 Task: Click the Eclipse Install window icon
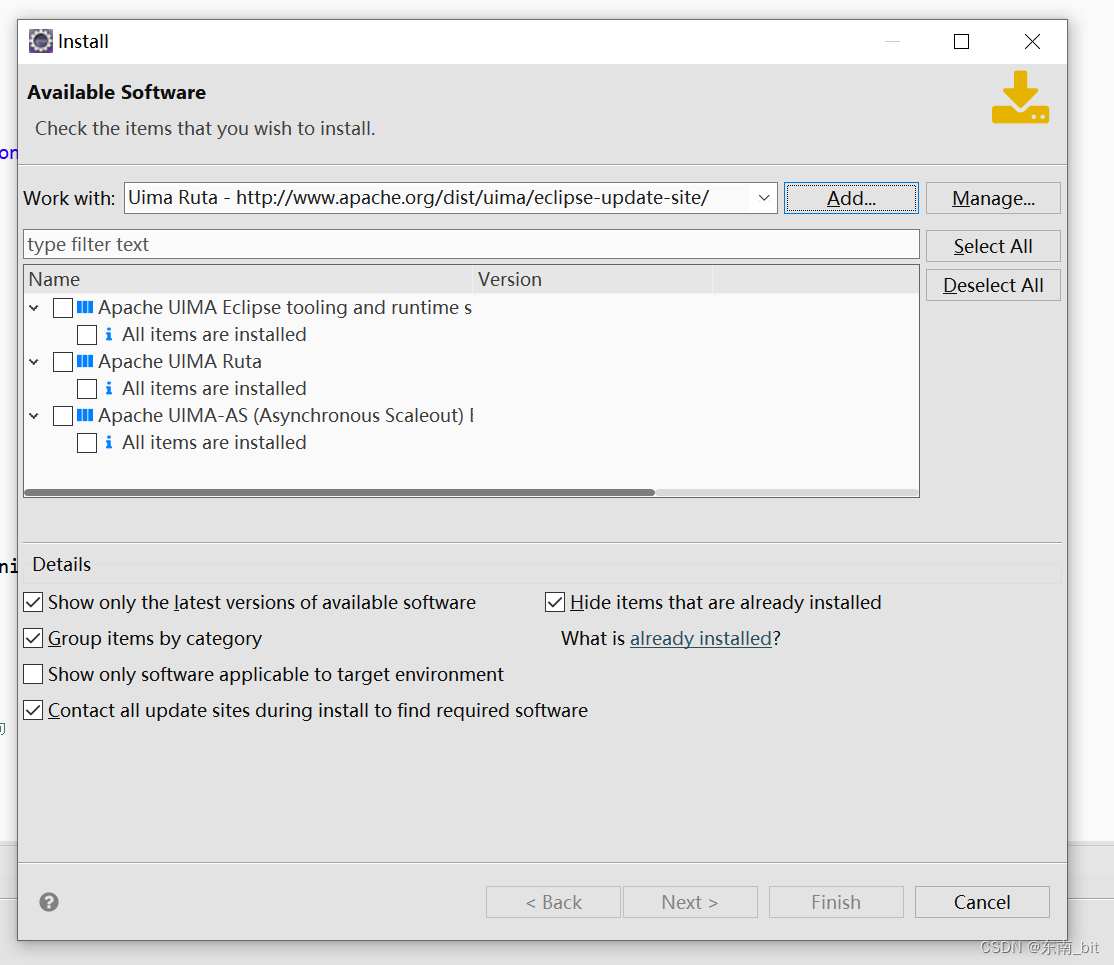40,41
